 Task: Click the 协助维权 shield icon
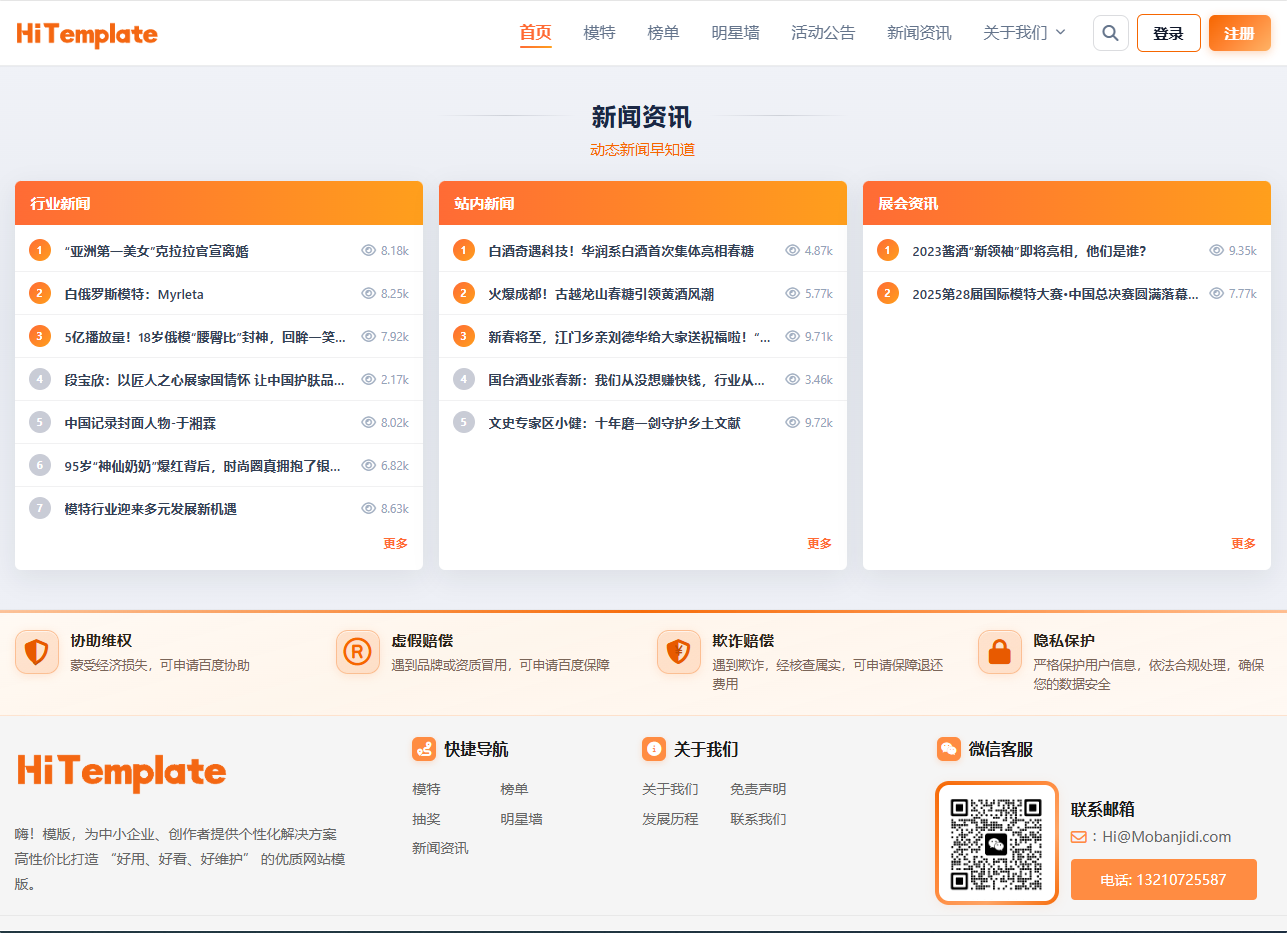(37, 651)
